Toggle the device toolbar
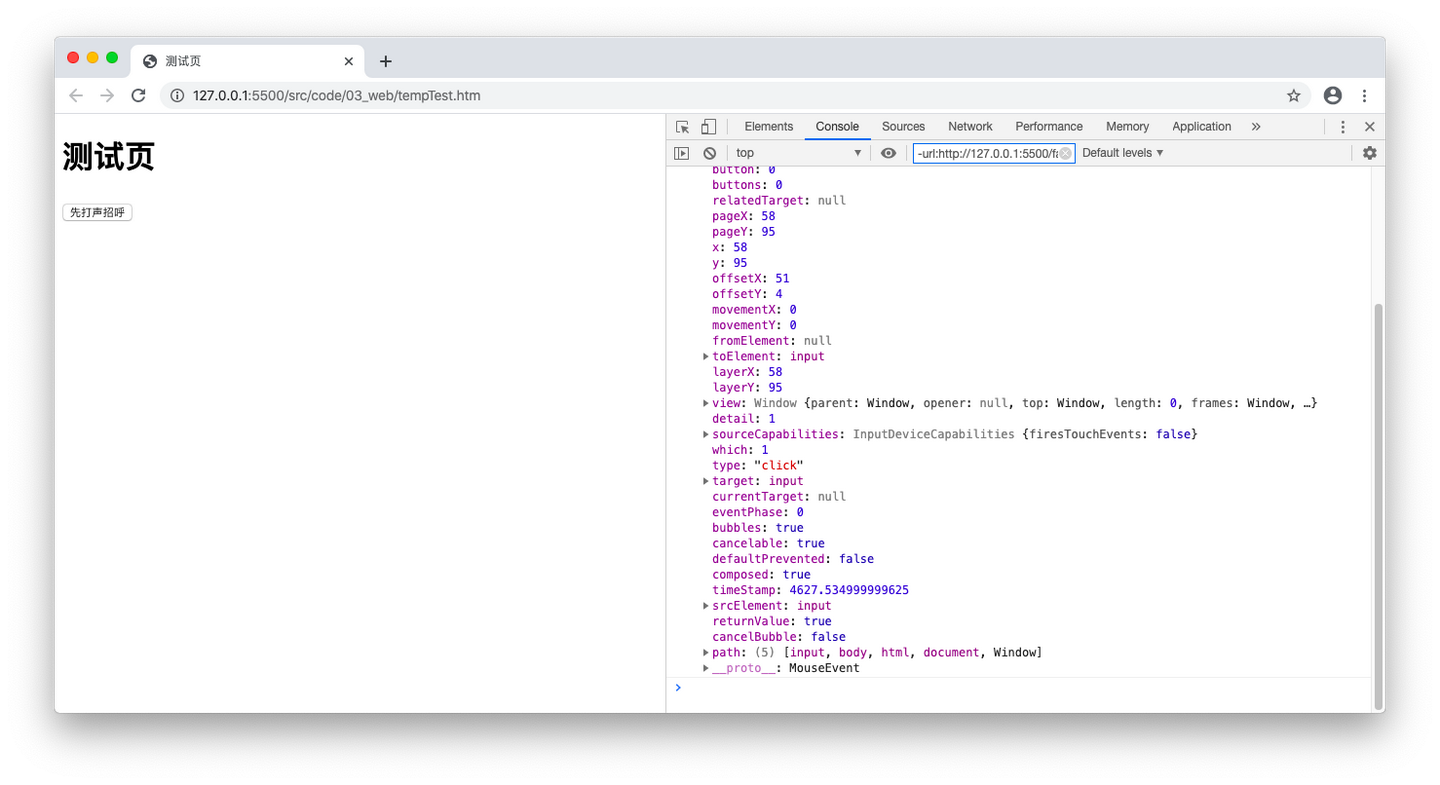 708,127
